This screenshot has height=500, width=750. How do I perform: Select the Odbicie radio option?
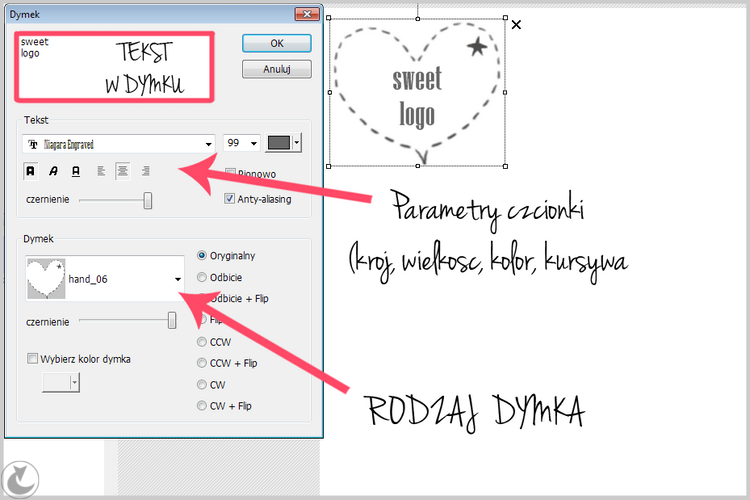pos(202,277)
